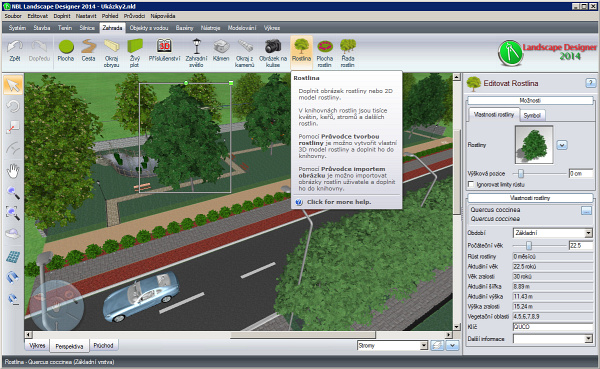Image resolution: width=600 pixels, height=369 pixels.
Task: Click the viewport vertical scrollbar down arrow
Action: (x=456, y=327)
